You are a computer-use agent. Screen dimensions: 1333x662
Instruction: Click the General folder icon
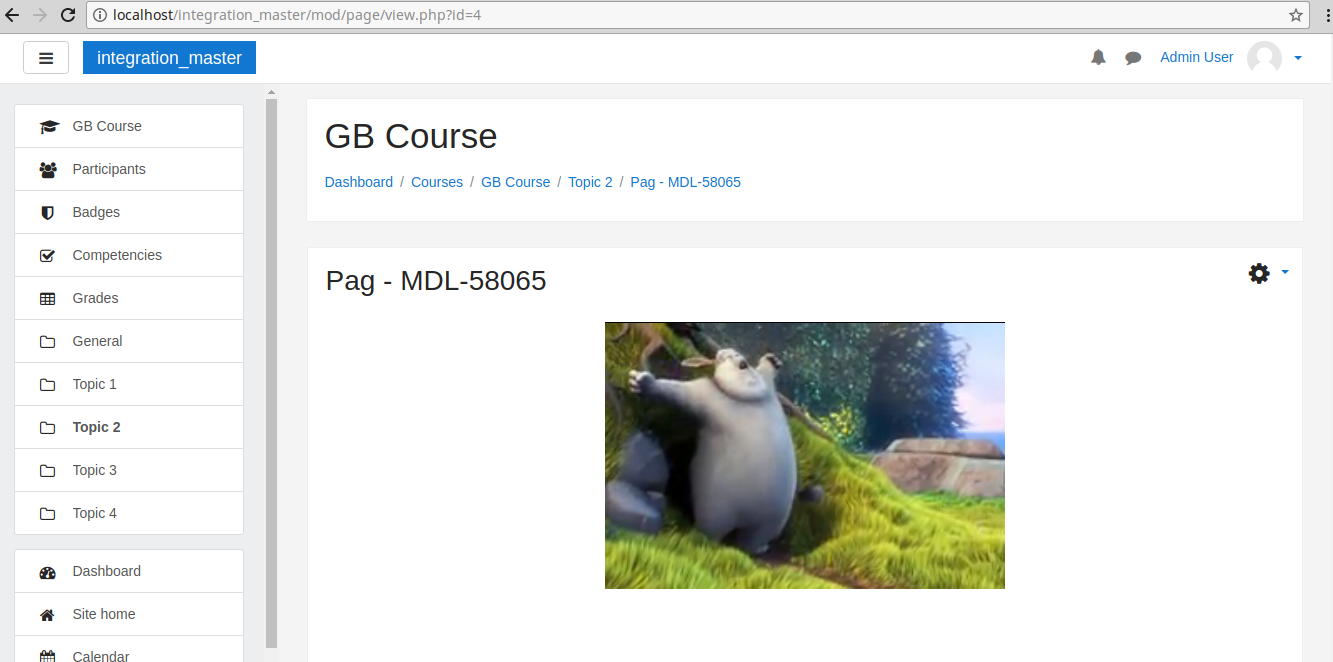[x=47, y=341]
